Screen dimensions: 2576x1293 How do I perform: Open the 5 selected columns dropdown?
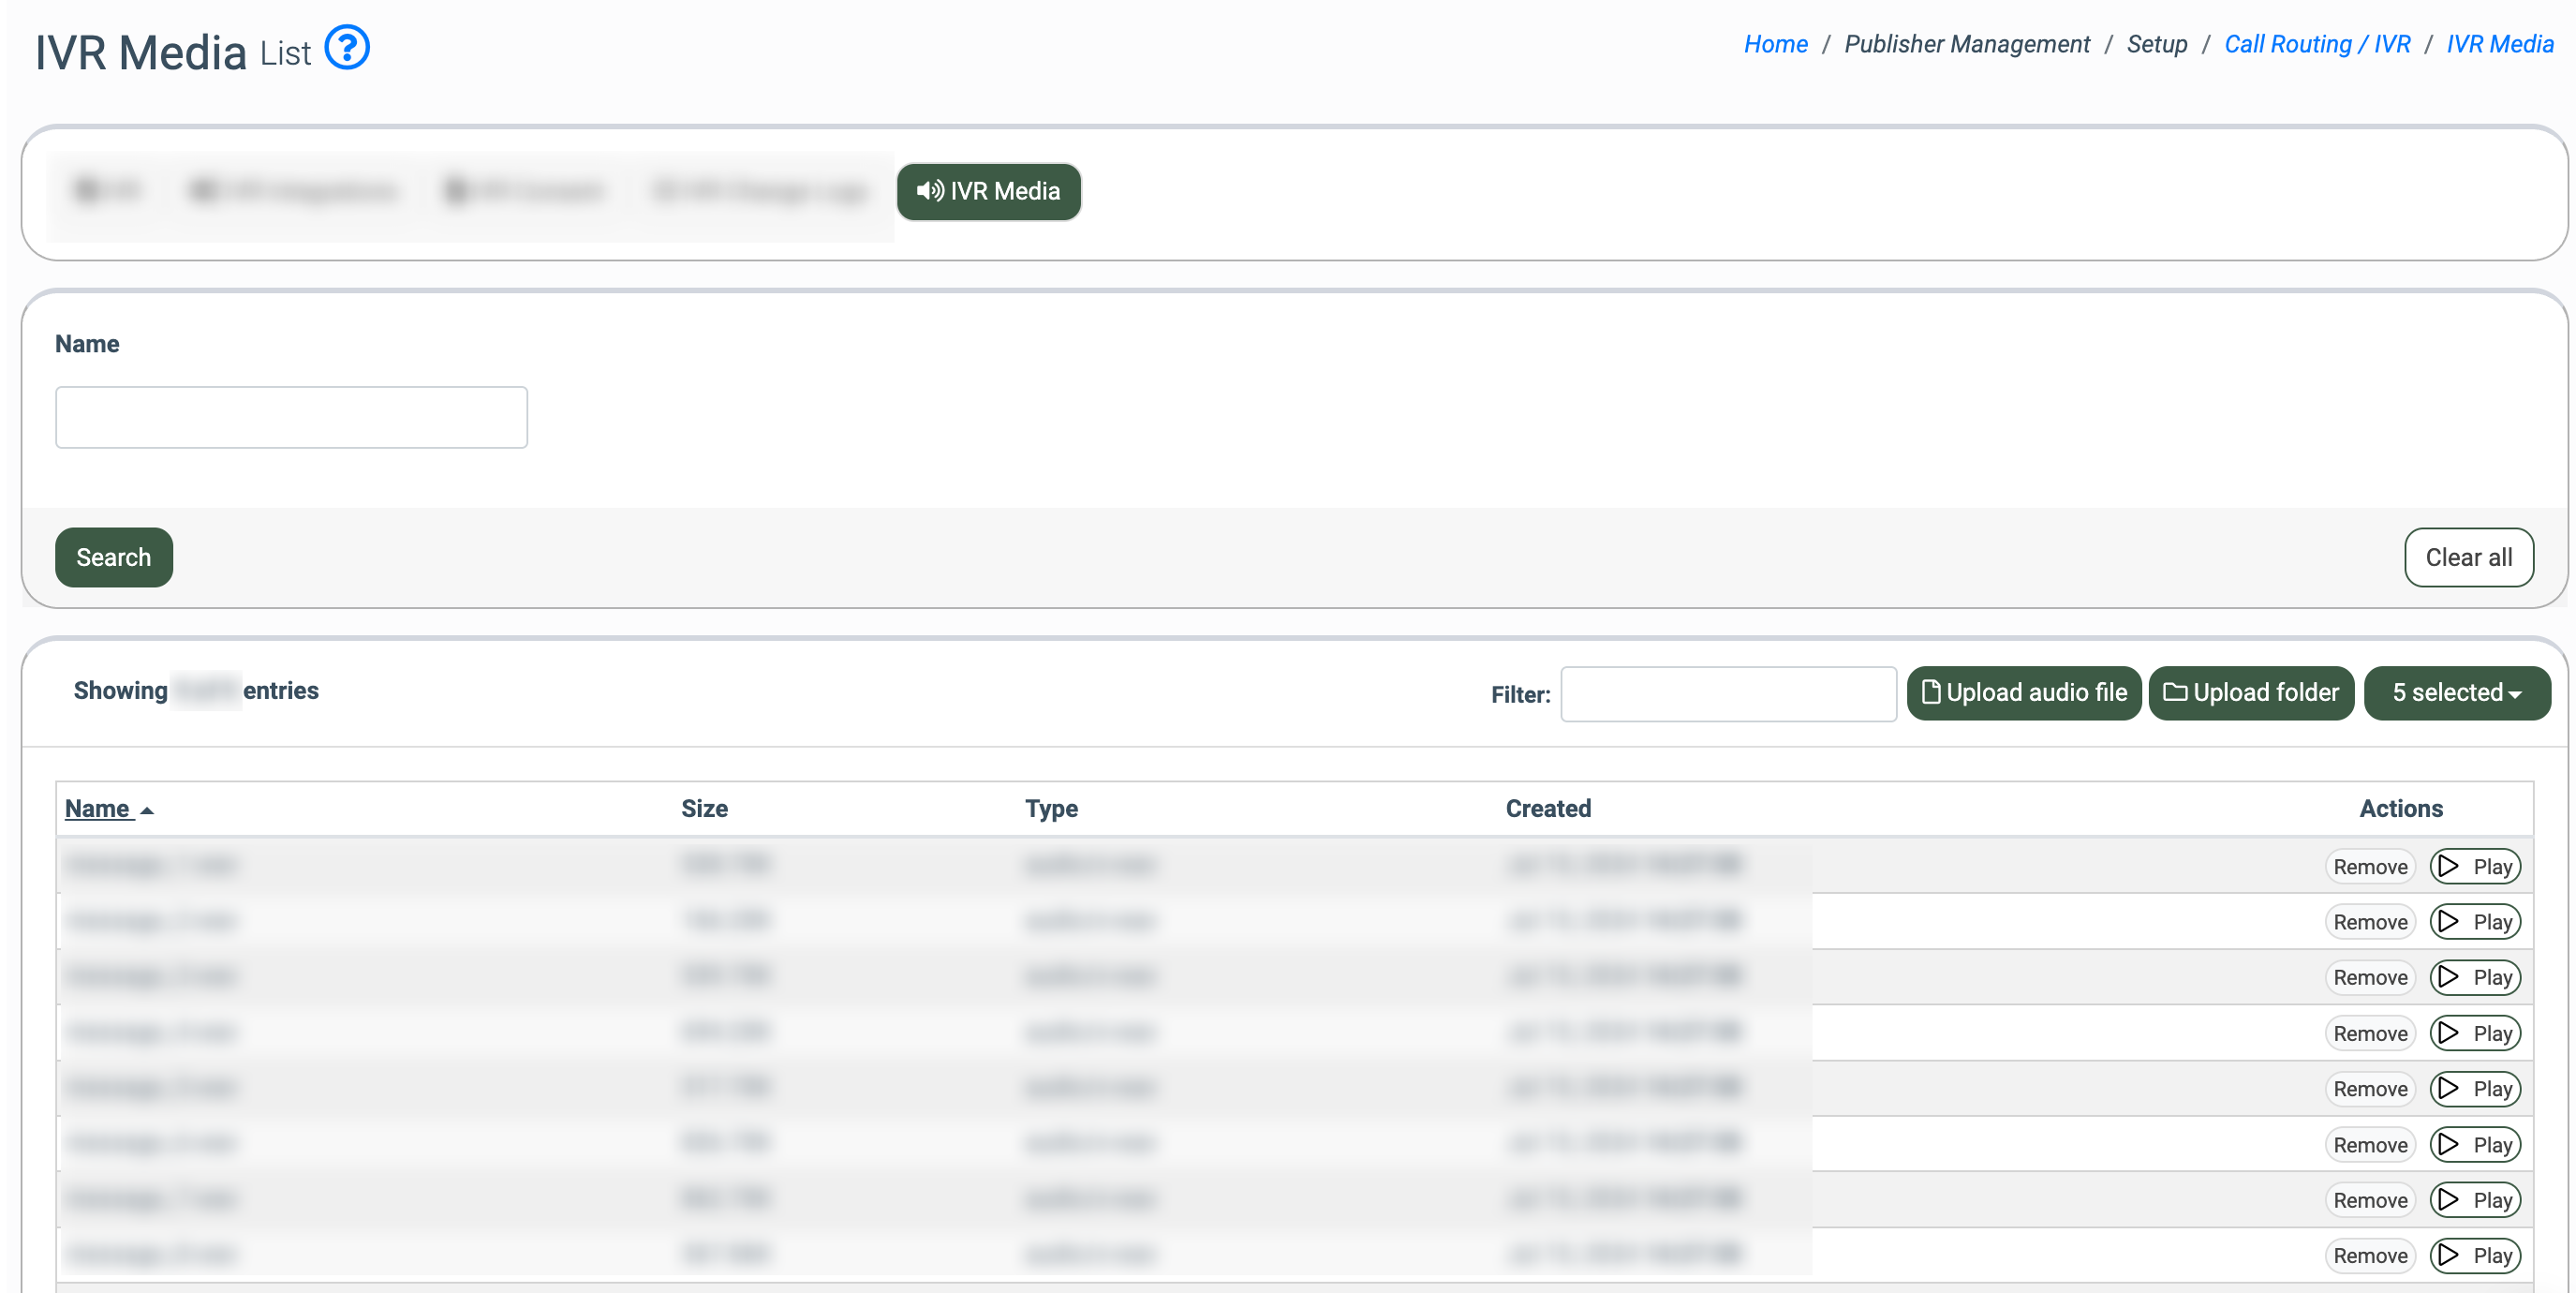pos(2456,692)
